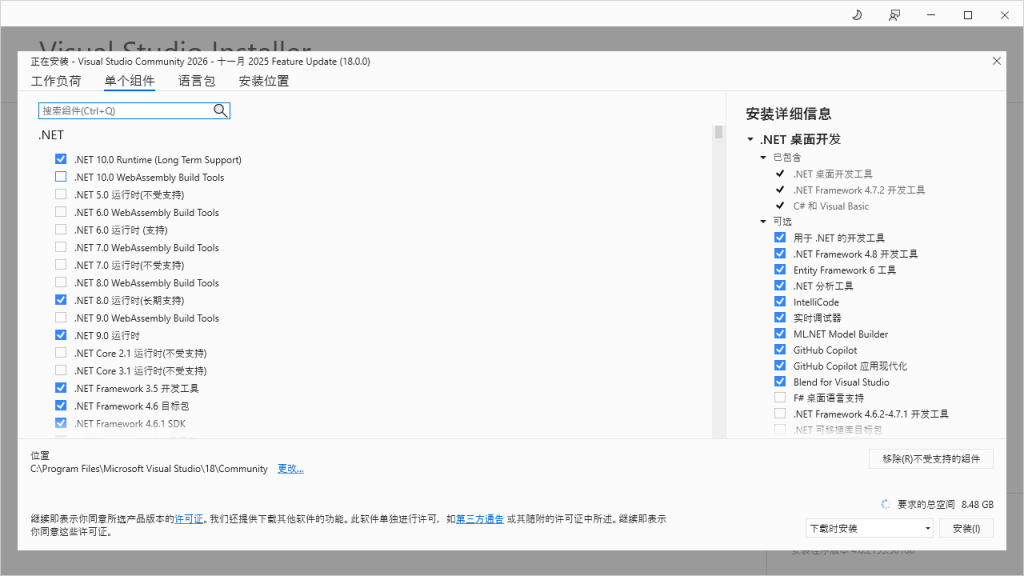Viewport: 1024px width, 576px height.
Task: Minimize the Visual Studio Installer window
Action: tap(932, 15)
